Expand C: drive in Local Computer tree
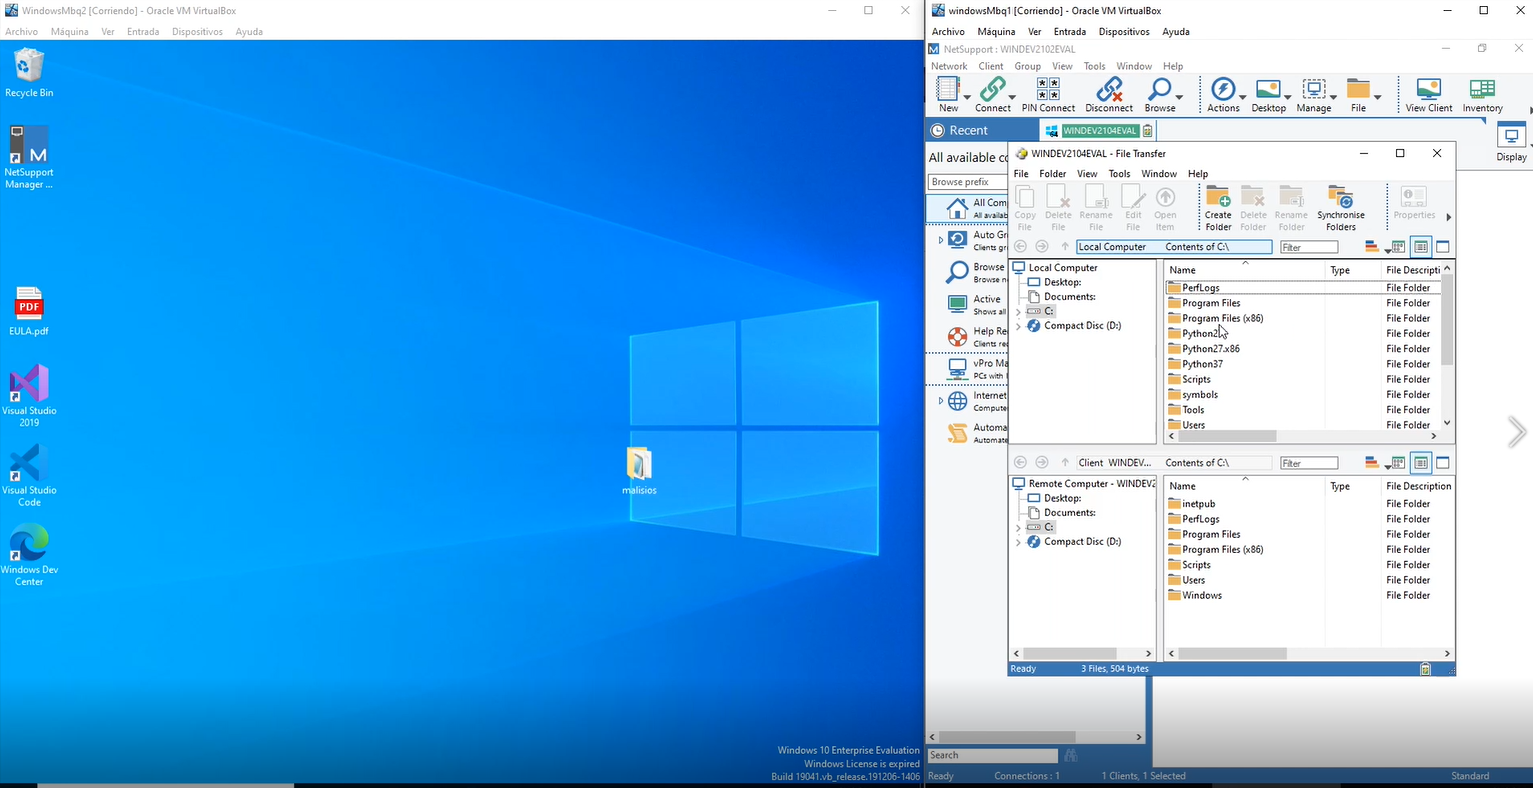The width and height of the screenshot is (1533, 788). pos(1018,311)
